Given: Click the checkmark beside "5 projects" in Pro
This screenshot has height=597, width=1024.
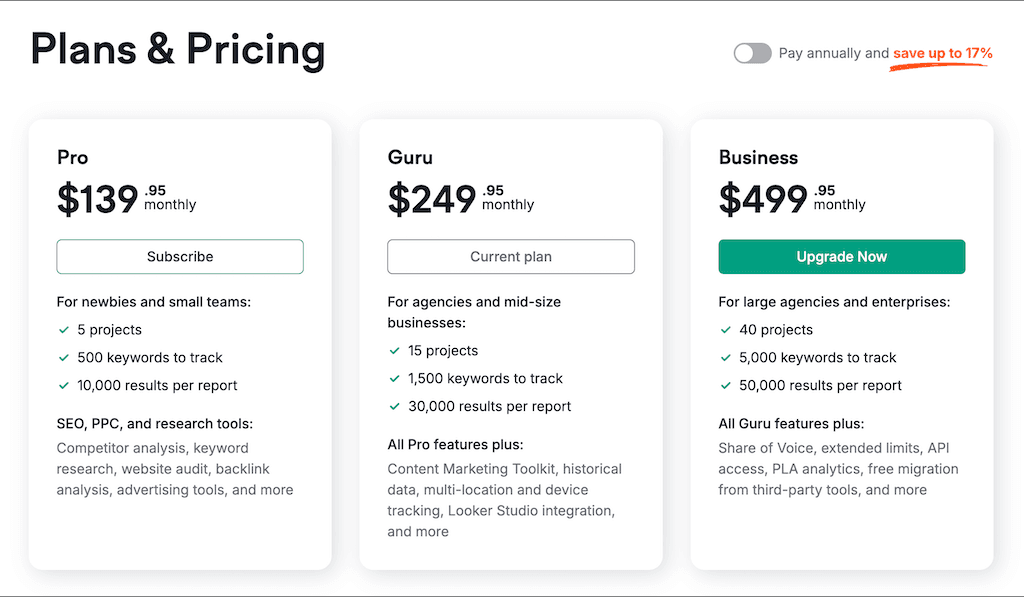Looking at the screenshot, I should [x=62, y=329].
